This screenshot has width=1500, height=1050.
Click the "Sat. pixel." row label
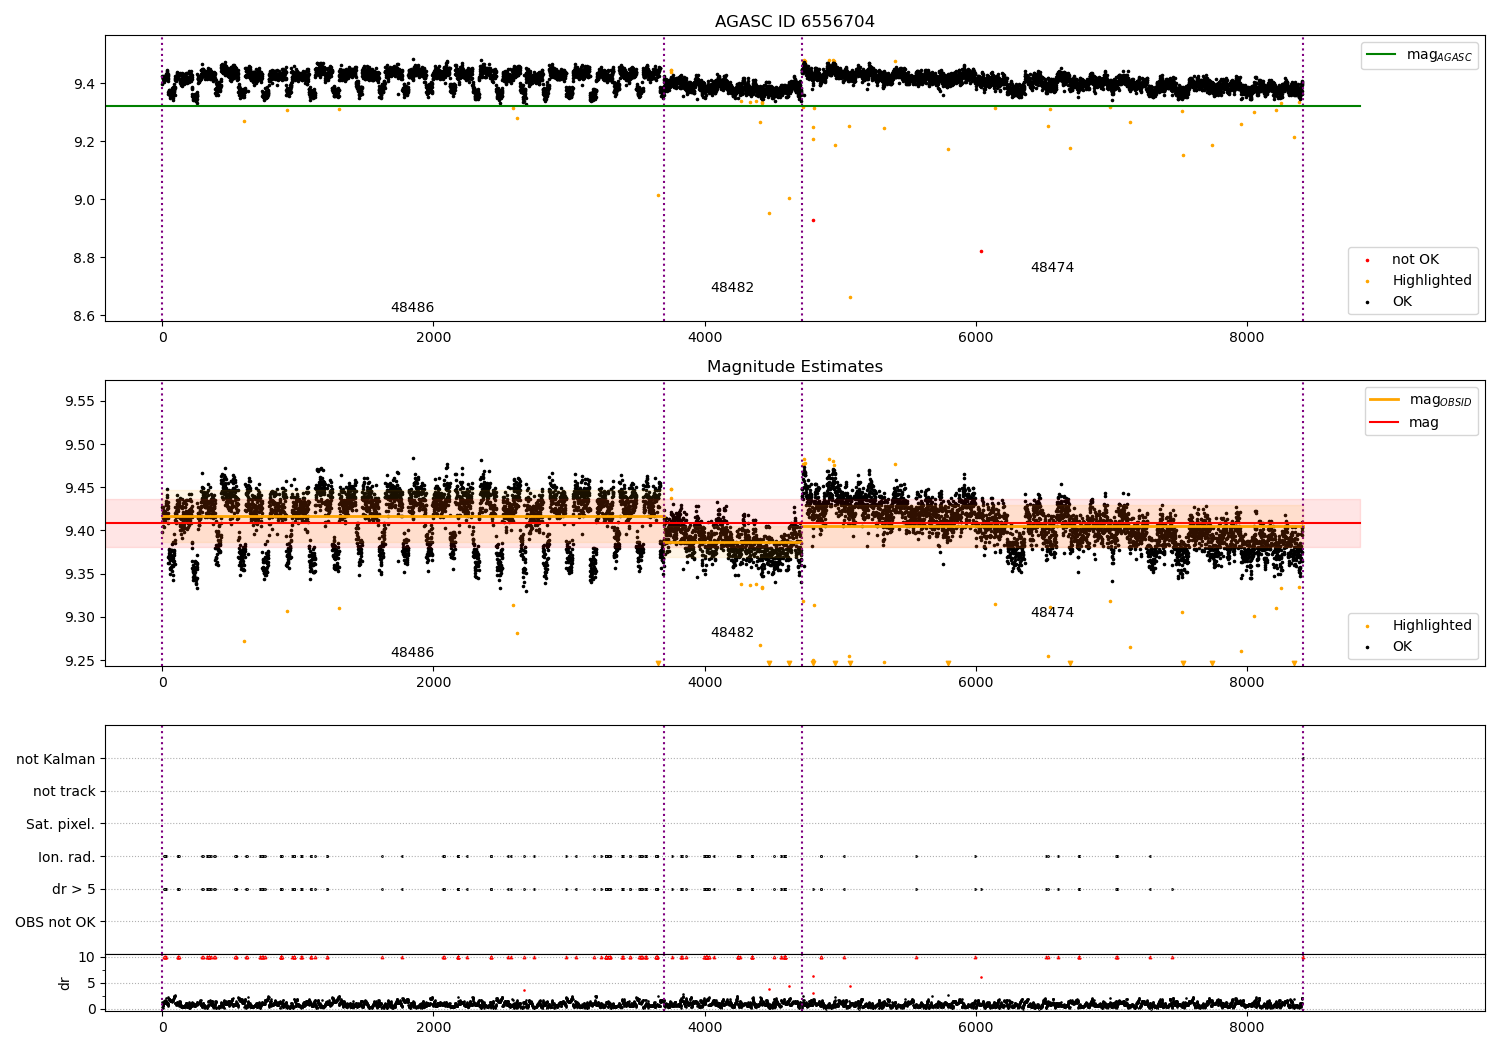61,824
